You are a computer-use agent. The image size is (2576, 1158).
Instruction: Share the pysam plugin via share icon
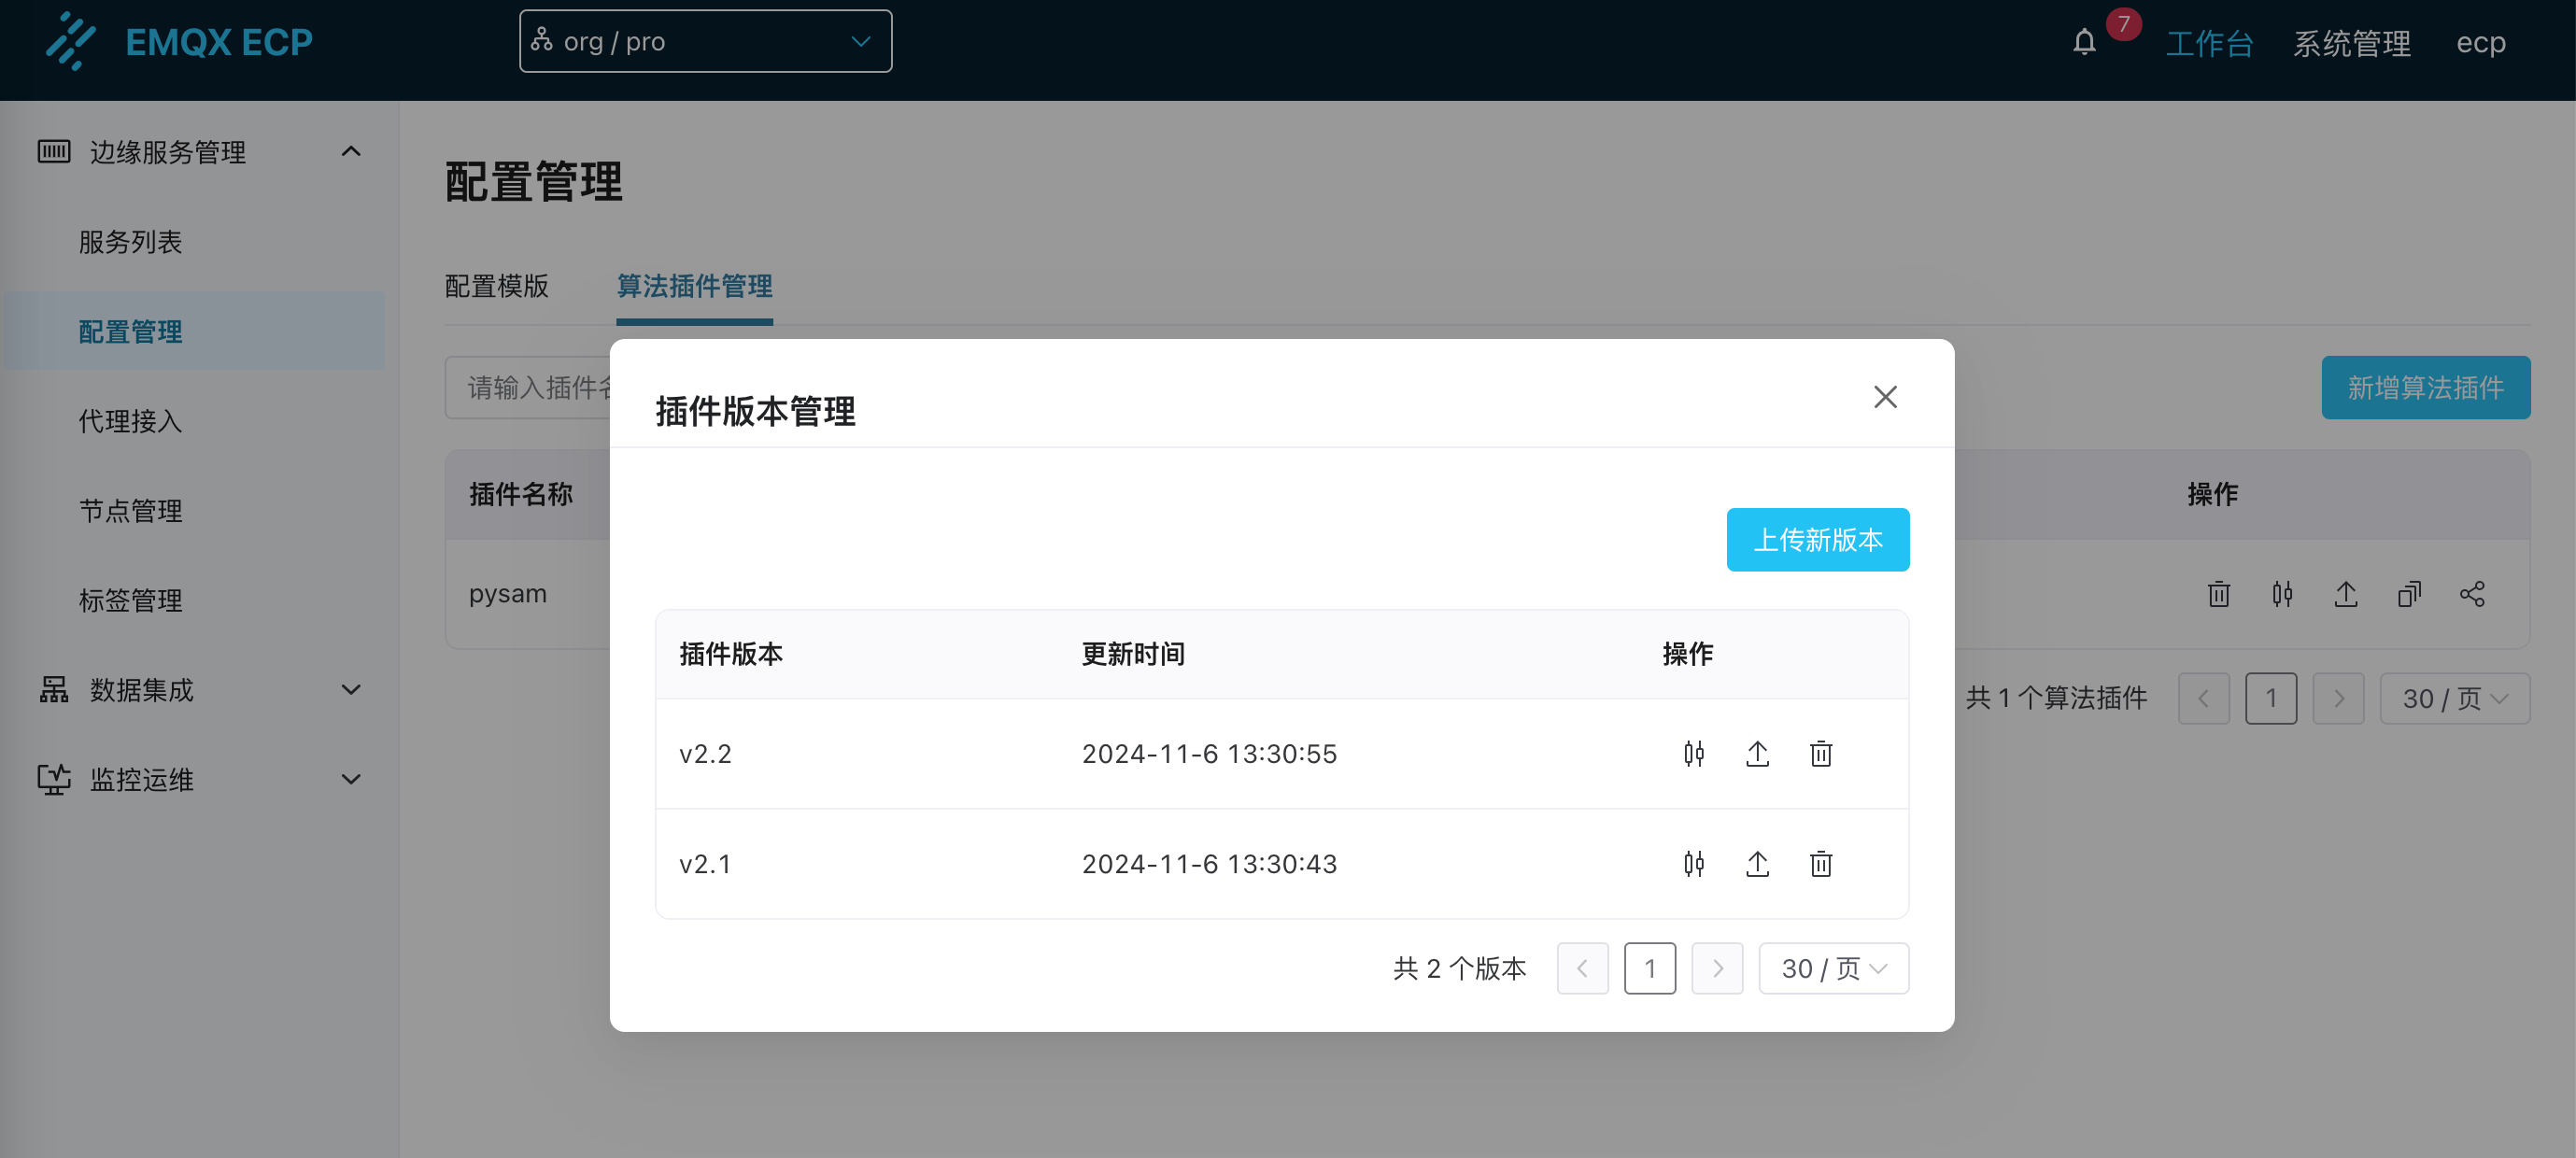tap(2473, 594)
